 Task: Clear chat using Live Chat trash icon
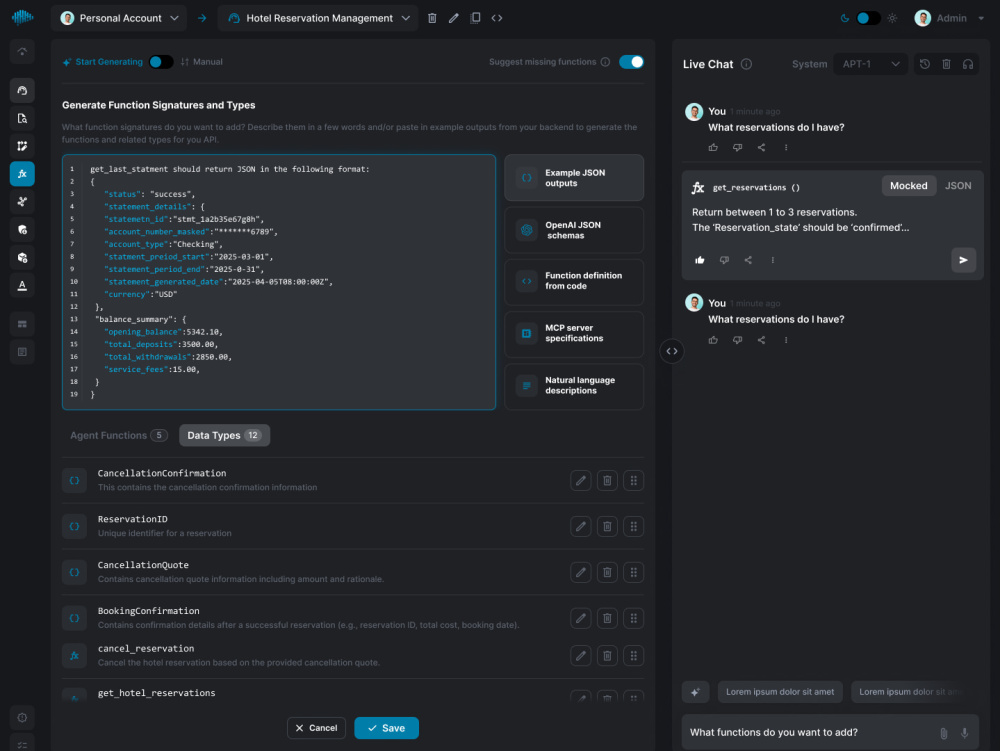pos(946,64)
